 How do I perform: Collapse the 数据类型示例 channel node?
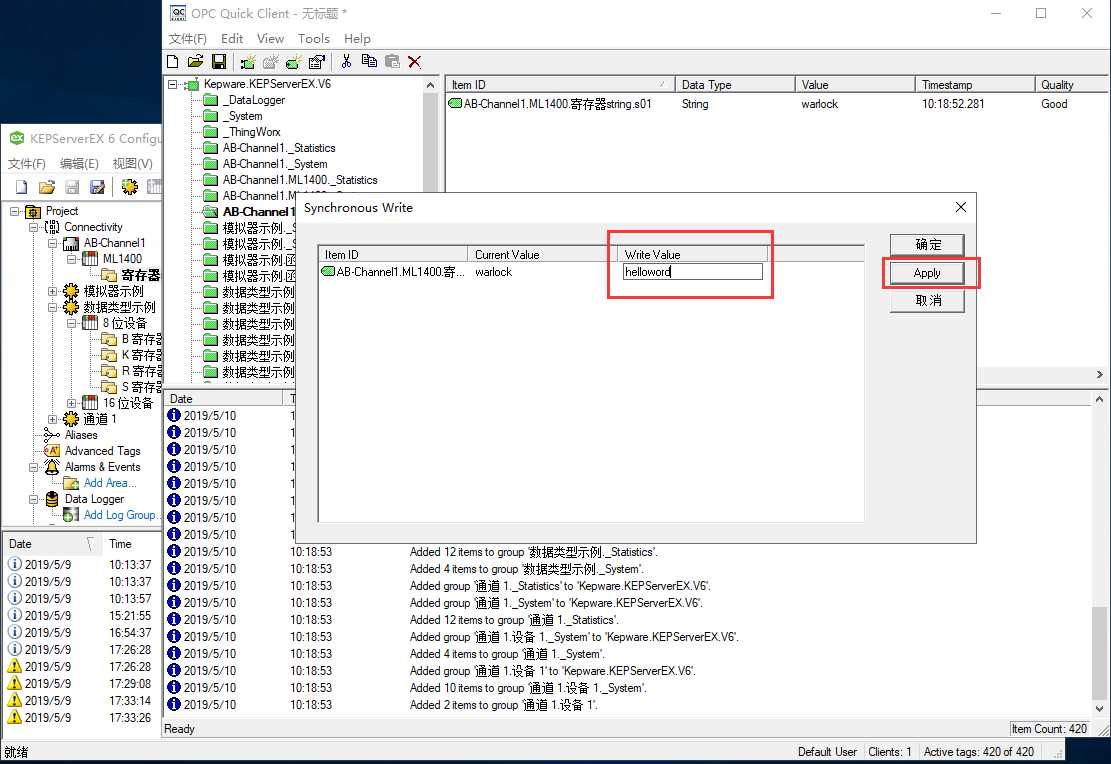(x=52, y=308)
